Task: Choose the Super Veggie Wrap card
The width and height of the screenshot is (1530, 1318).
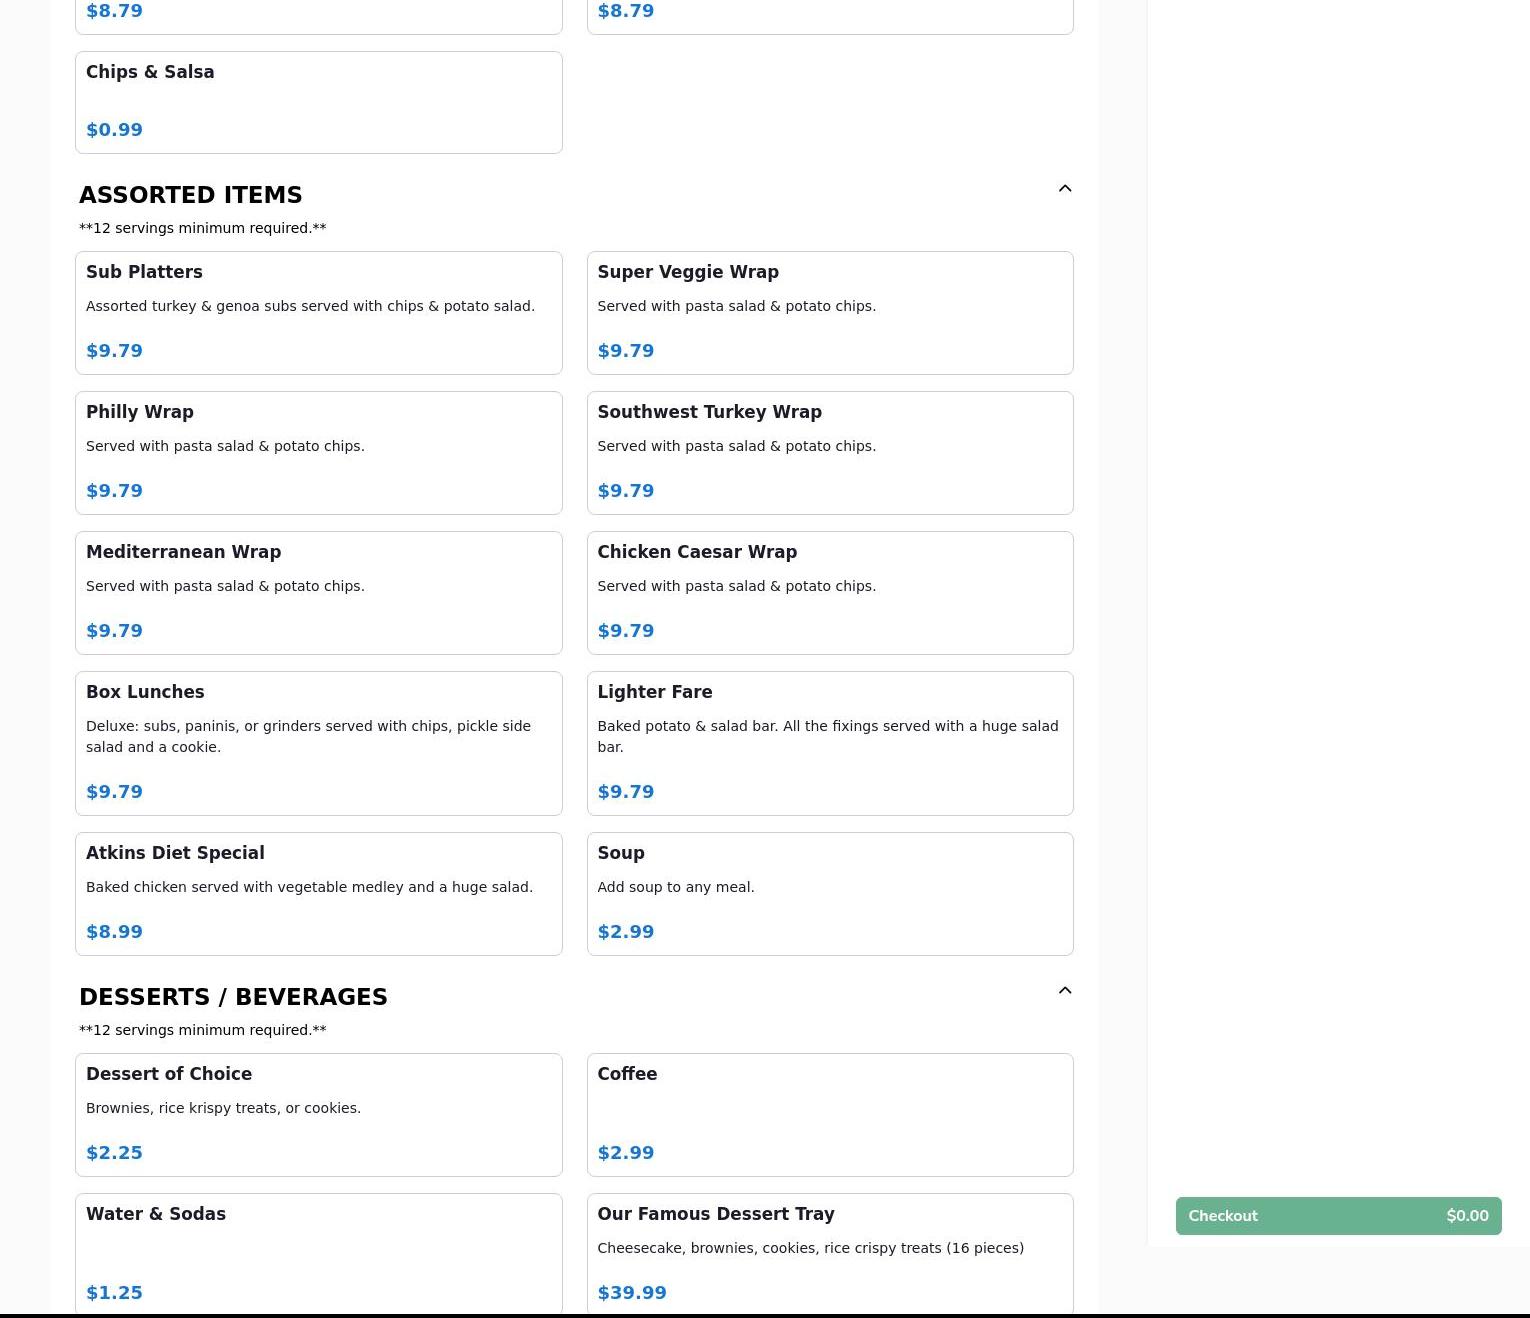Action: click(829, 312)
